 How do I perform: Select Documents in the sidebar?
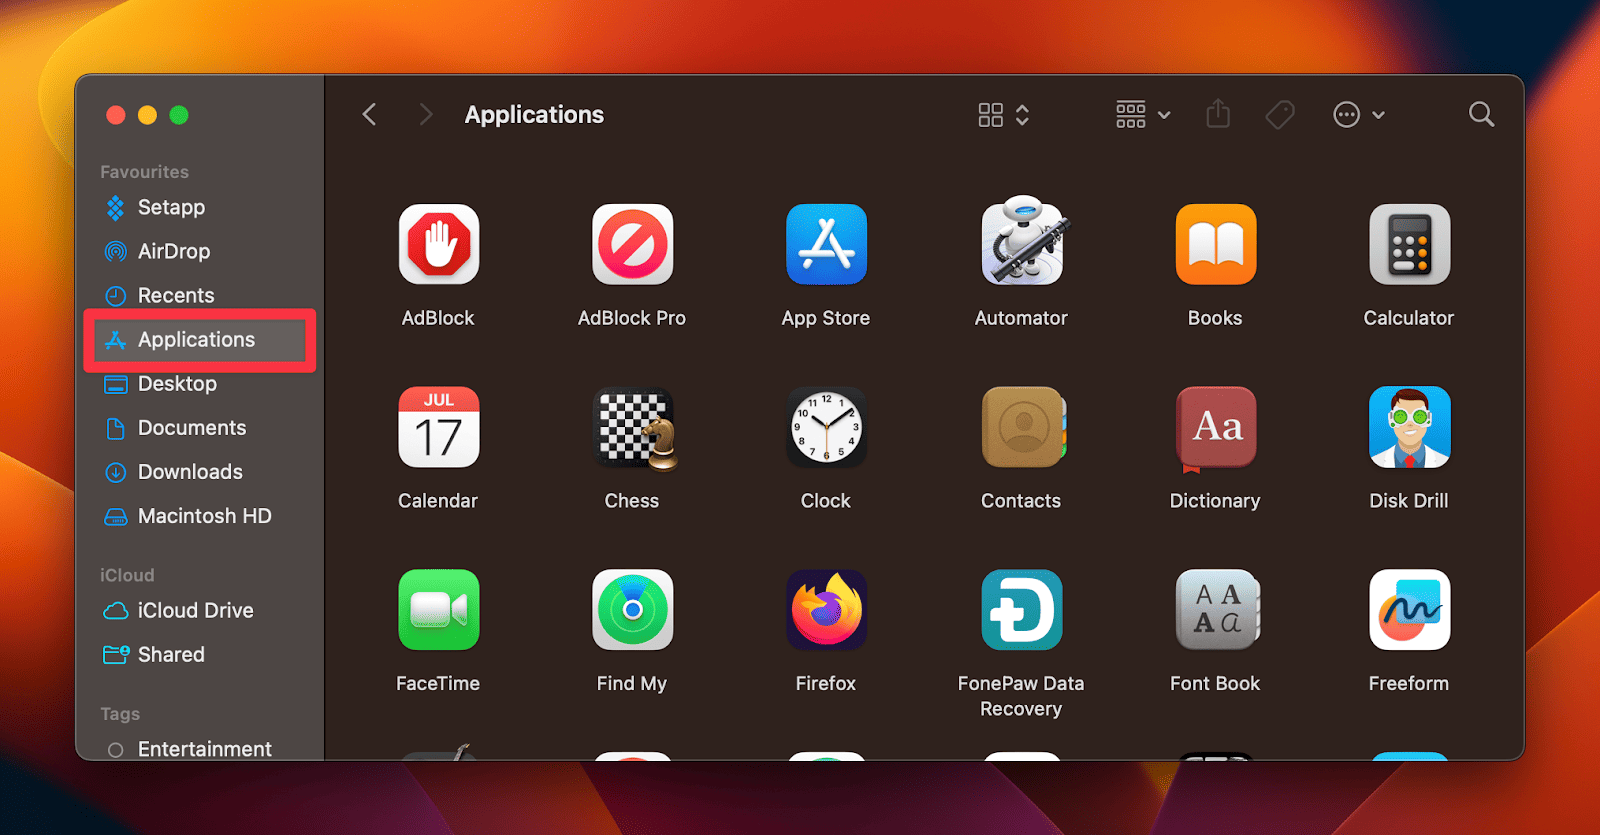point(200,428)
